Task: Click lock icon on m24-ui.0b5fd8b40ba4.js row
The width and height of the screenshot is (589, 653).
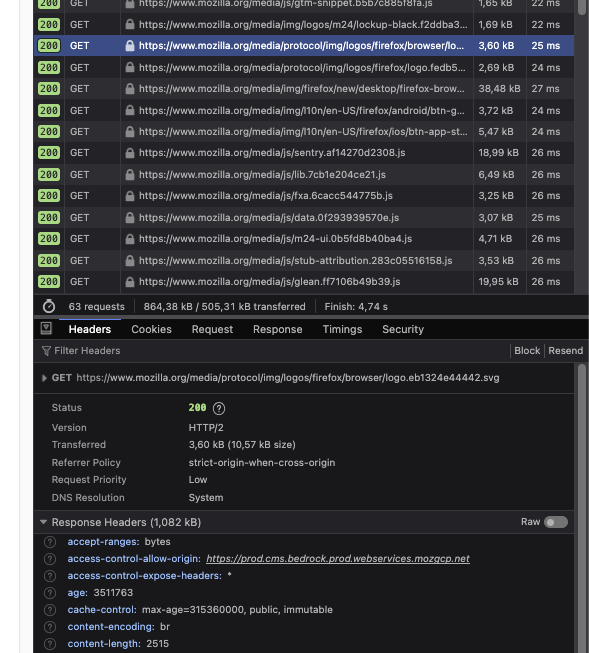Action: [130, 239]
